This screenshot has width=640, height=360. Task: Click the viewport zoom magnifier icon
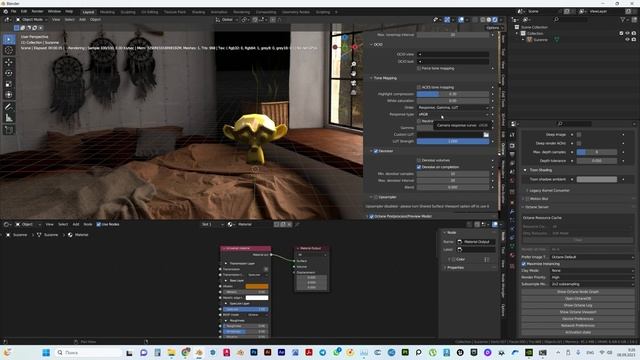[353, 64]
